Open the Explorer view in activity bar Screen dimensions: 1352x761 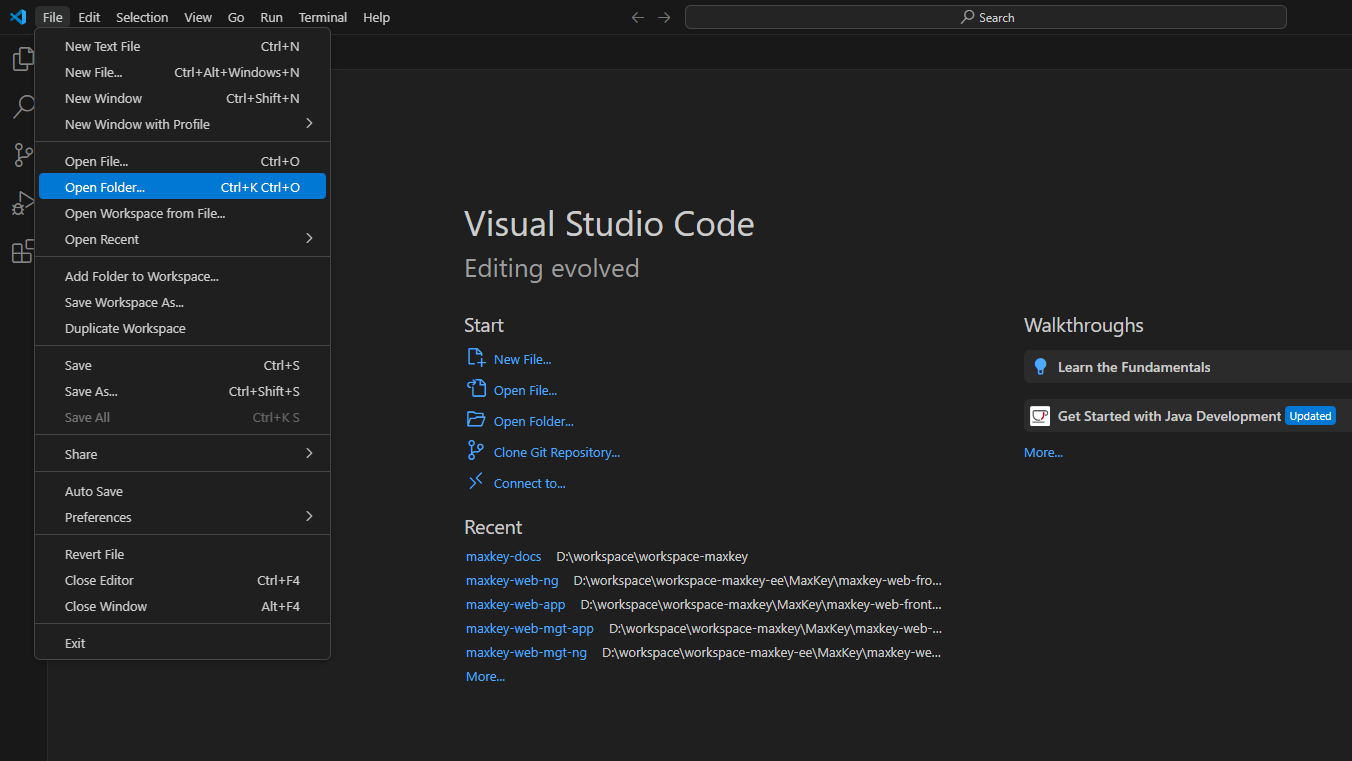23,60
